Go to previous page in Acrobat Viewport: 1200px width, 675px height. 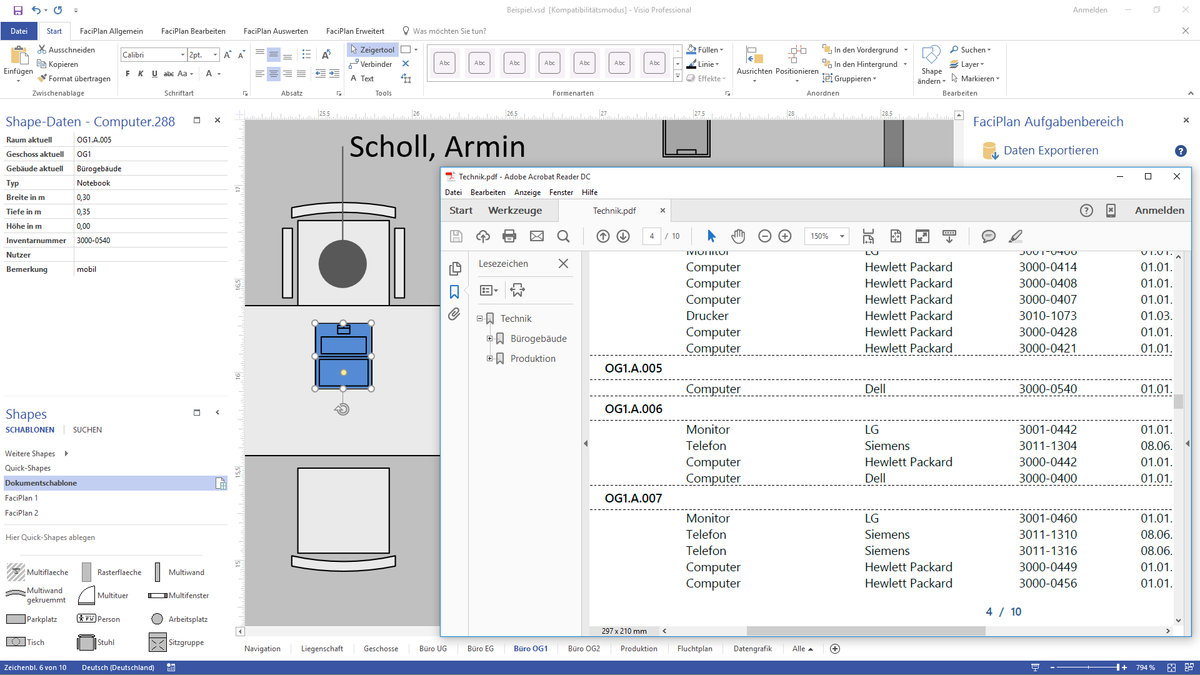[x=603, y=236]
